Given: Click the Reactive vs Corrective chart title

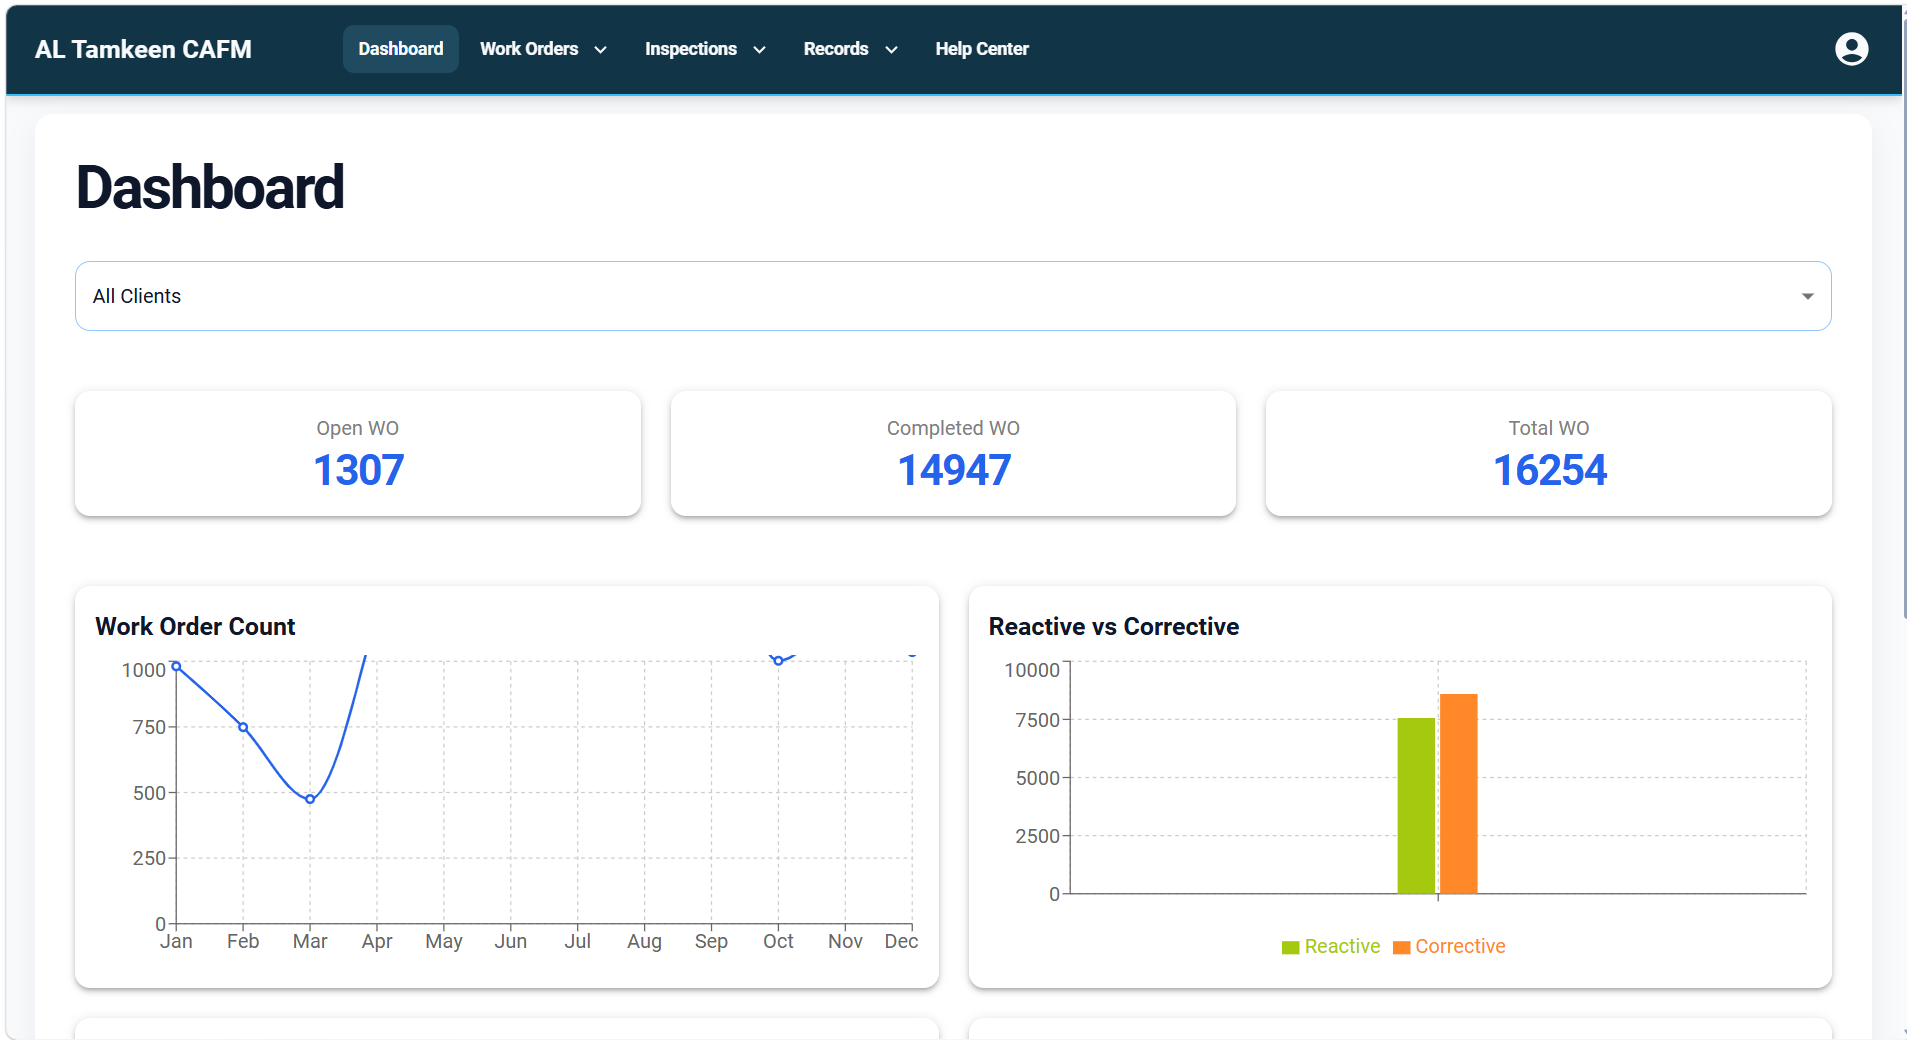Looking at the screenshot, I should coord(1114,626).
